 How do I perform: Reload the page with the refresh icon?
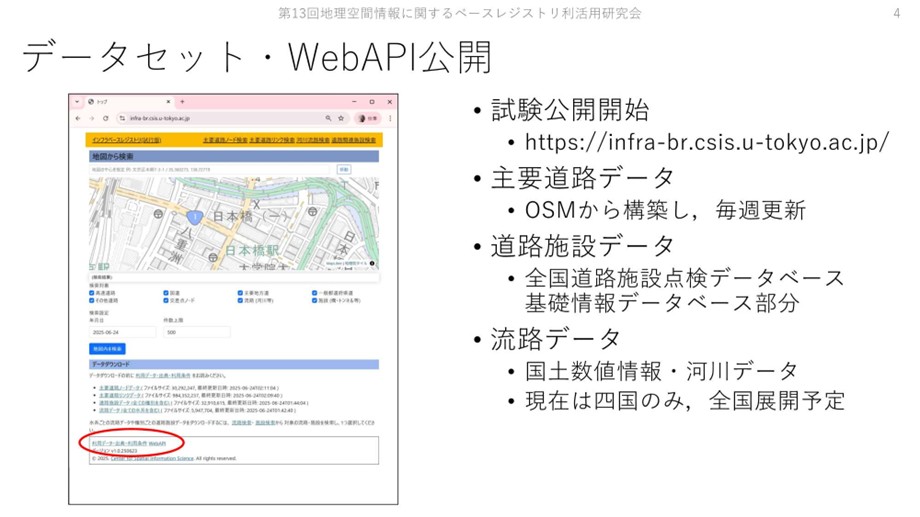105,118
